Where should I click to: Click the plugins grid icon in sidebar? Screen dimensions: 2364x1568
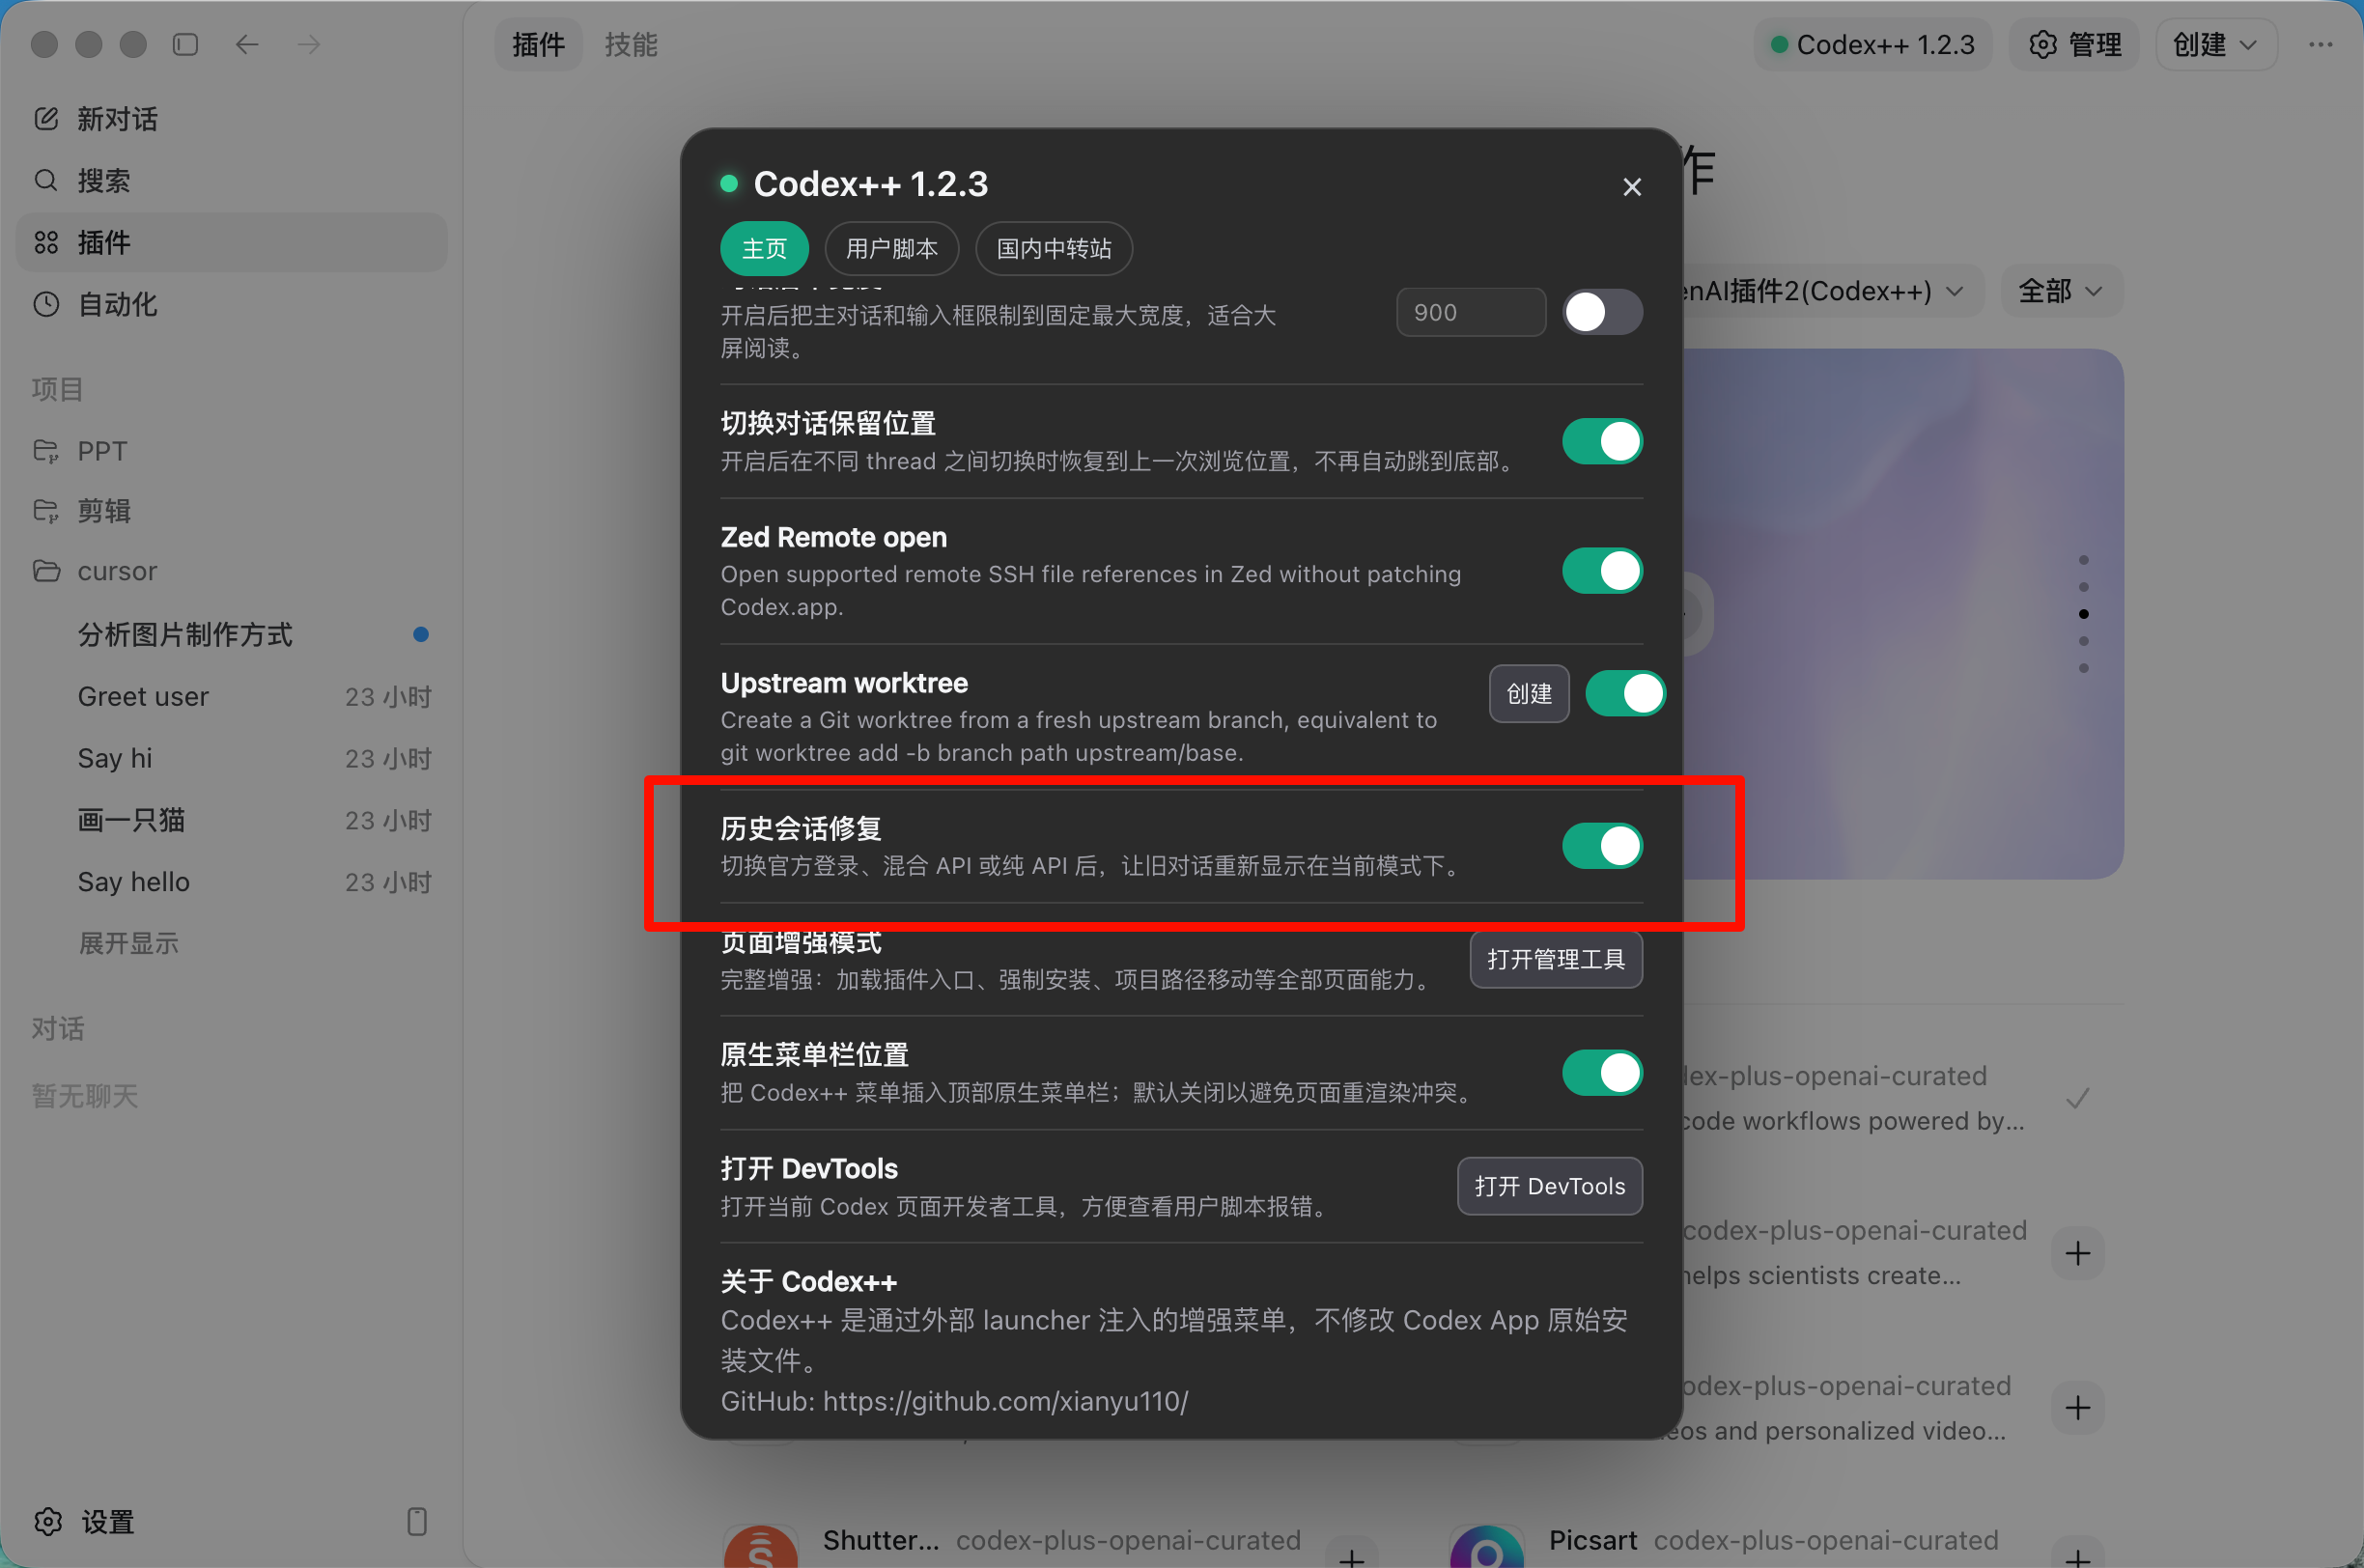(x=46, y=242)
